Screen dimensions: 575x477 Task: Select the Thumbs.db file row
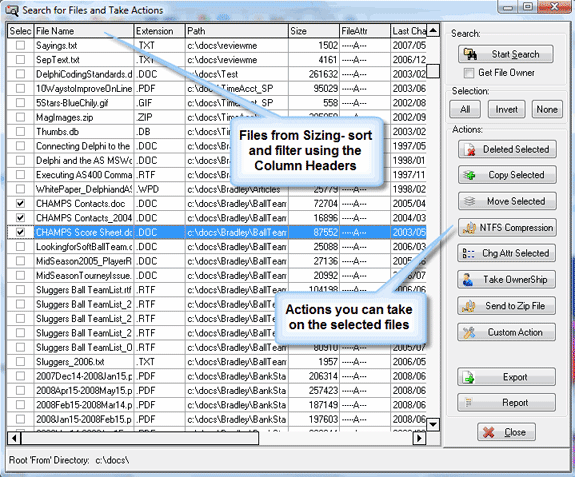coord(216,131)
